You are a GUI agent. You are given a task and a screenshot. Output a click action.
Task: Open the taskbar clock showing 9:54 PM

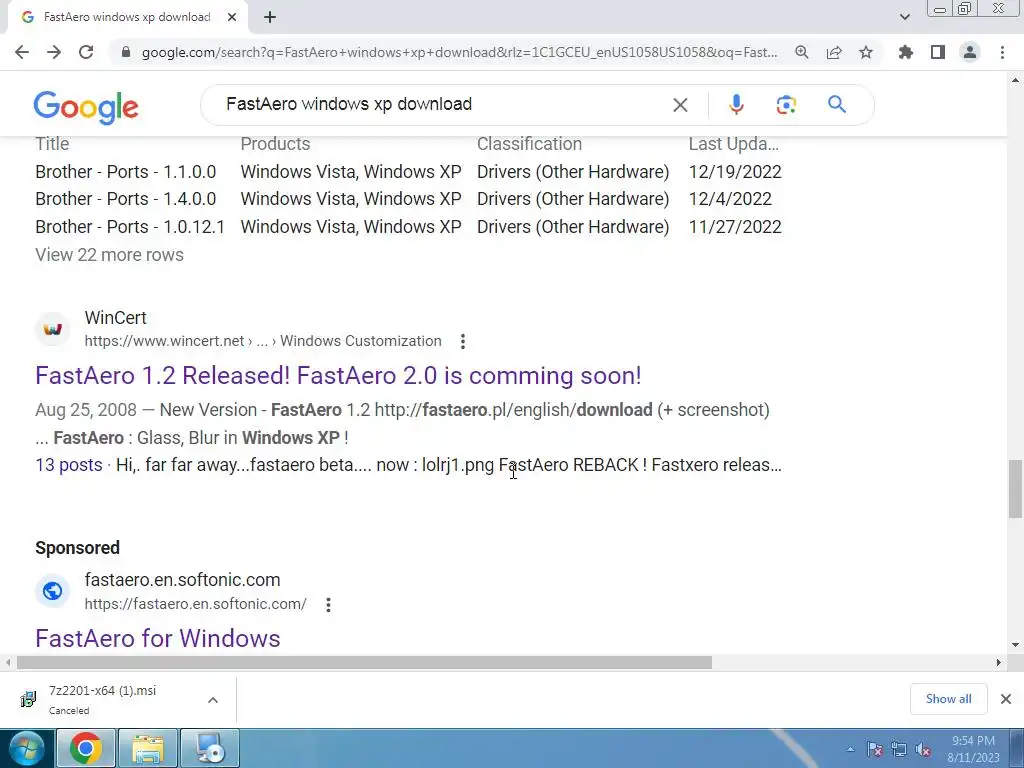click(973, 749)
